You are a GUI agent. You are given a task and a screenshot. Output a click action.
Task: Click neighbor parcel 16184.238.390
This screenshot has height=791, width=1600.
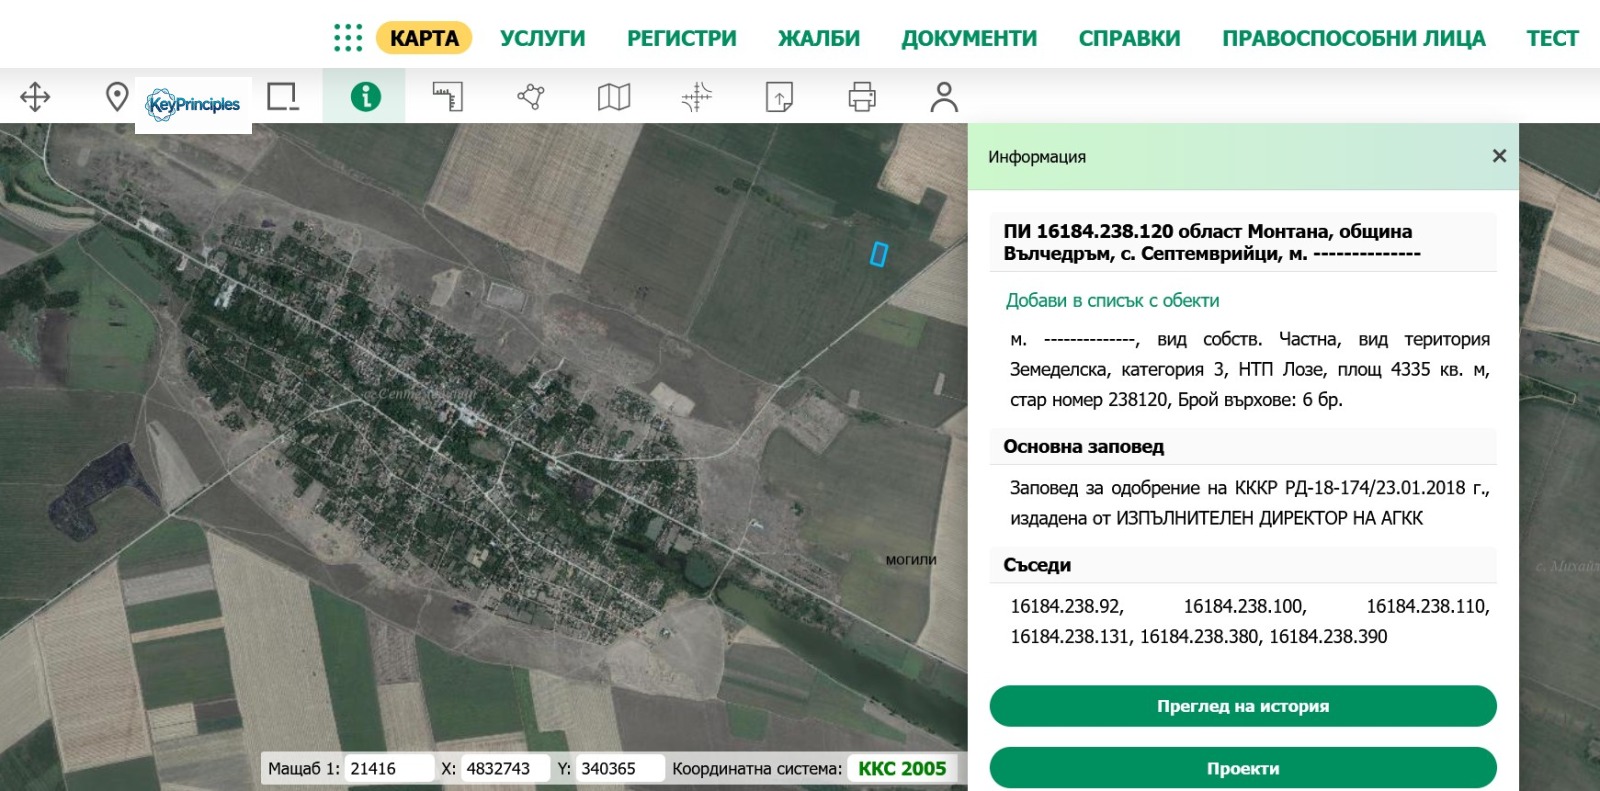coord(1328,636)
